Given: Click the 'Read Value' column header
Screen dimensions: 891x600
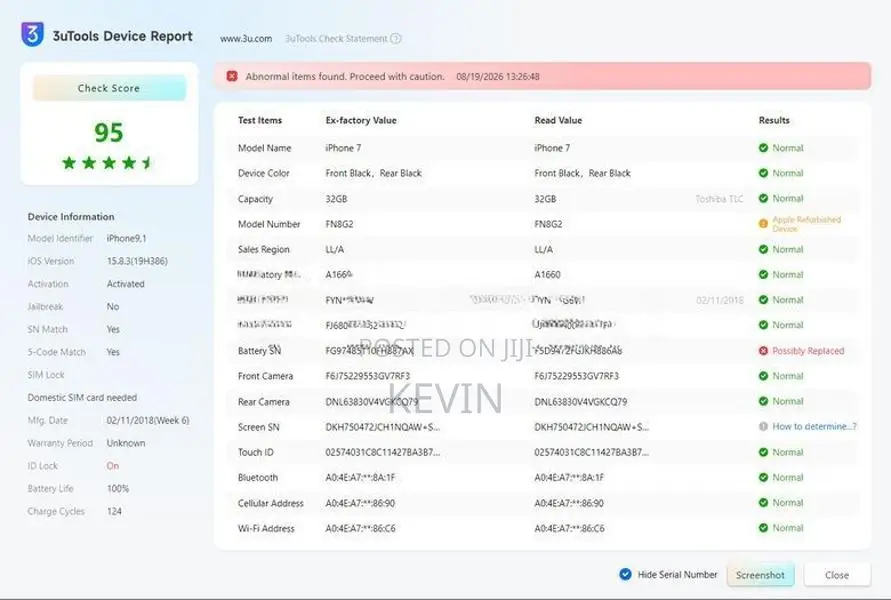Looking at the screenshot, I should [558, 120].
